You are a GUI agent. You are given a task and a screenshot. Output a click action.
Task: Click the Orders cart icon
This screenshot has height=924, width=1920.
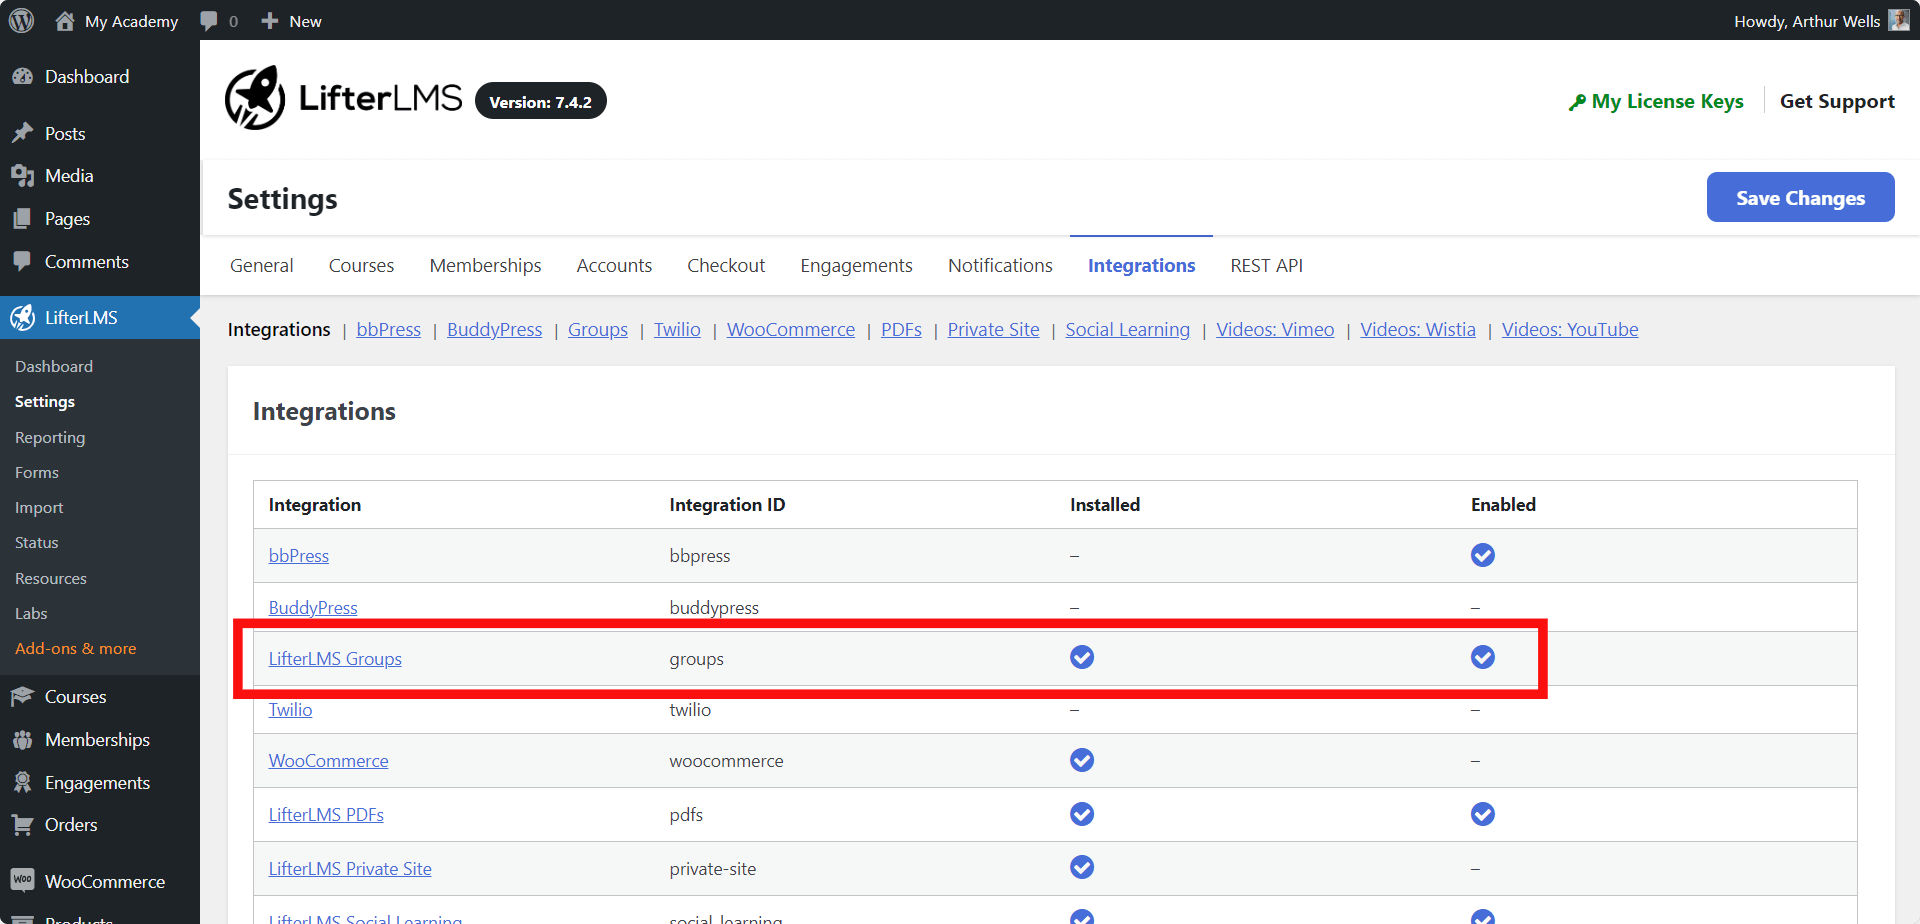pyautogui.click(x=22, y=825)
